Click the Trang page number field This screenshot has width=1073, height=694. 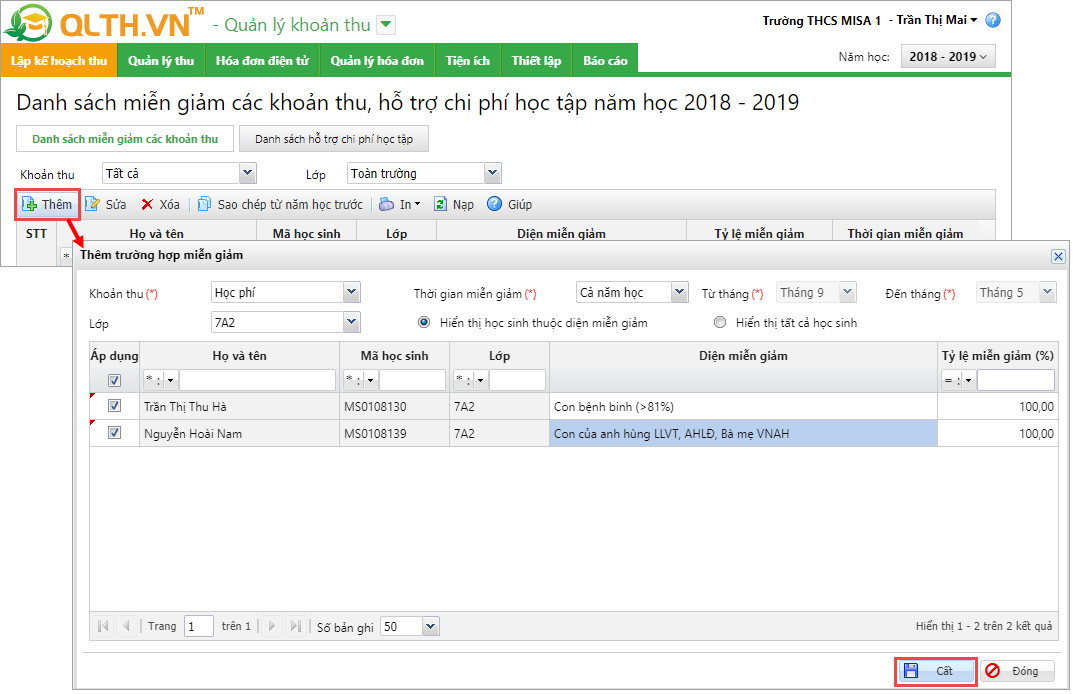198,626
